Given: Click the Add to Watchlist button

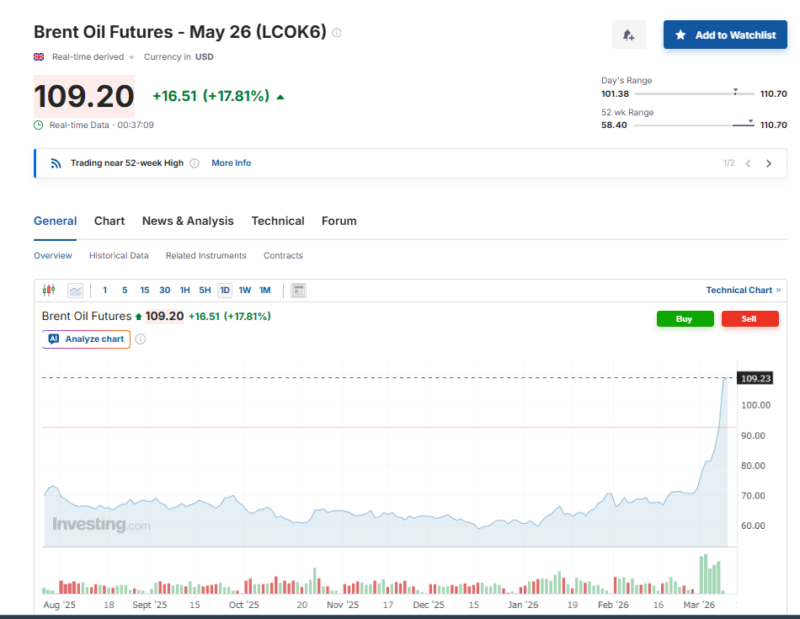Looking at the screenshot, I should point(725,35).
